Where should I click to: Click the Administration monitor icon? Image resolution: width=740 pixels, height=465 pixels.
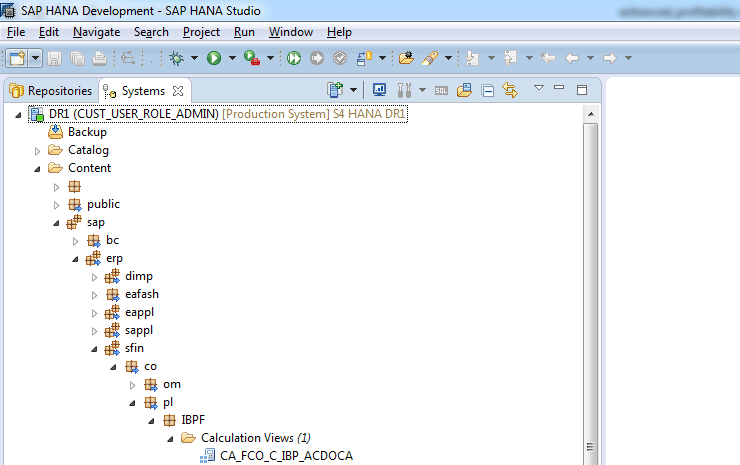point(379,90)
